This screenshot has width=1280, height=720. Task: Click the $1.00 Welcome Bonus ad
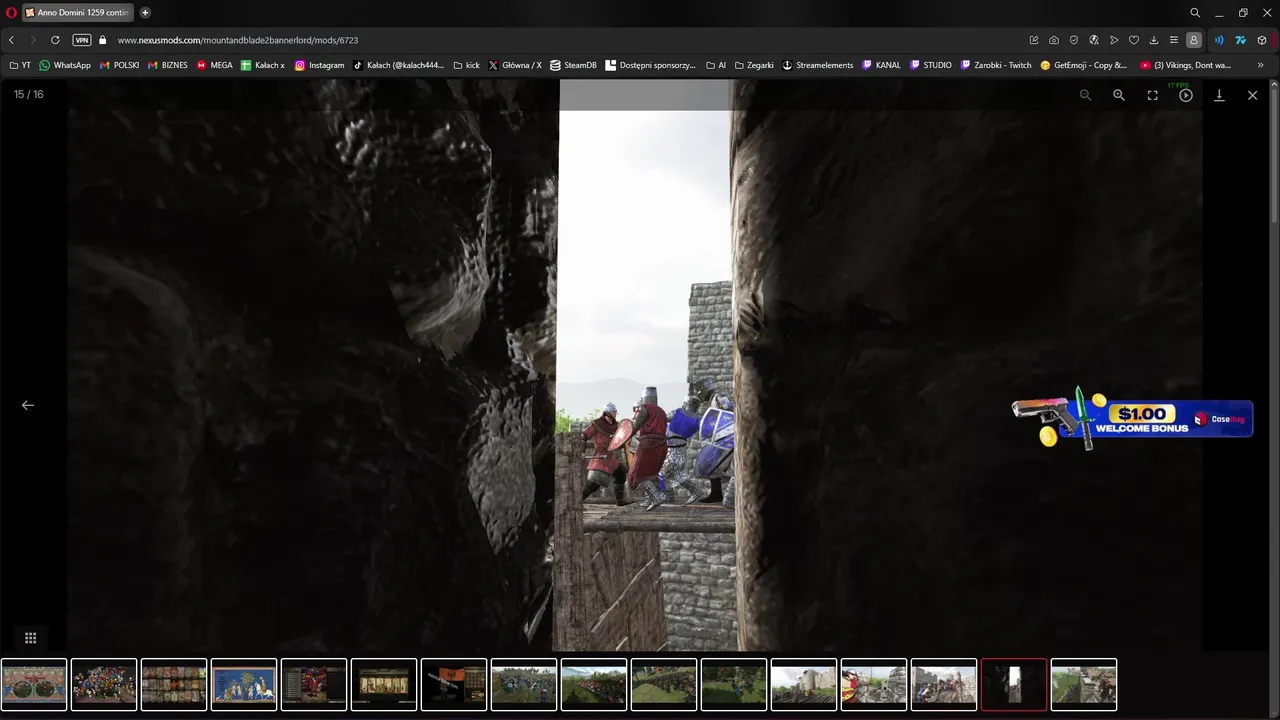pyautogui.click(x=1132, y=417)
